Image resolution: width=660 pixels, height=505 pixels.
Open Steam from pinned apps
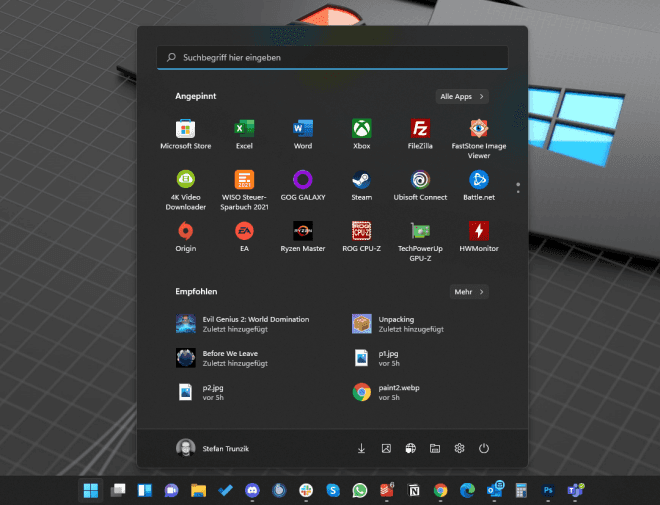[362, 186]
